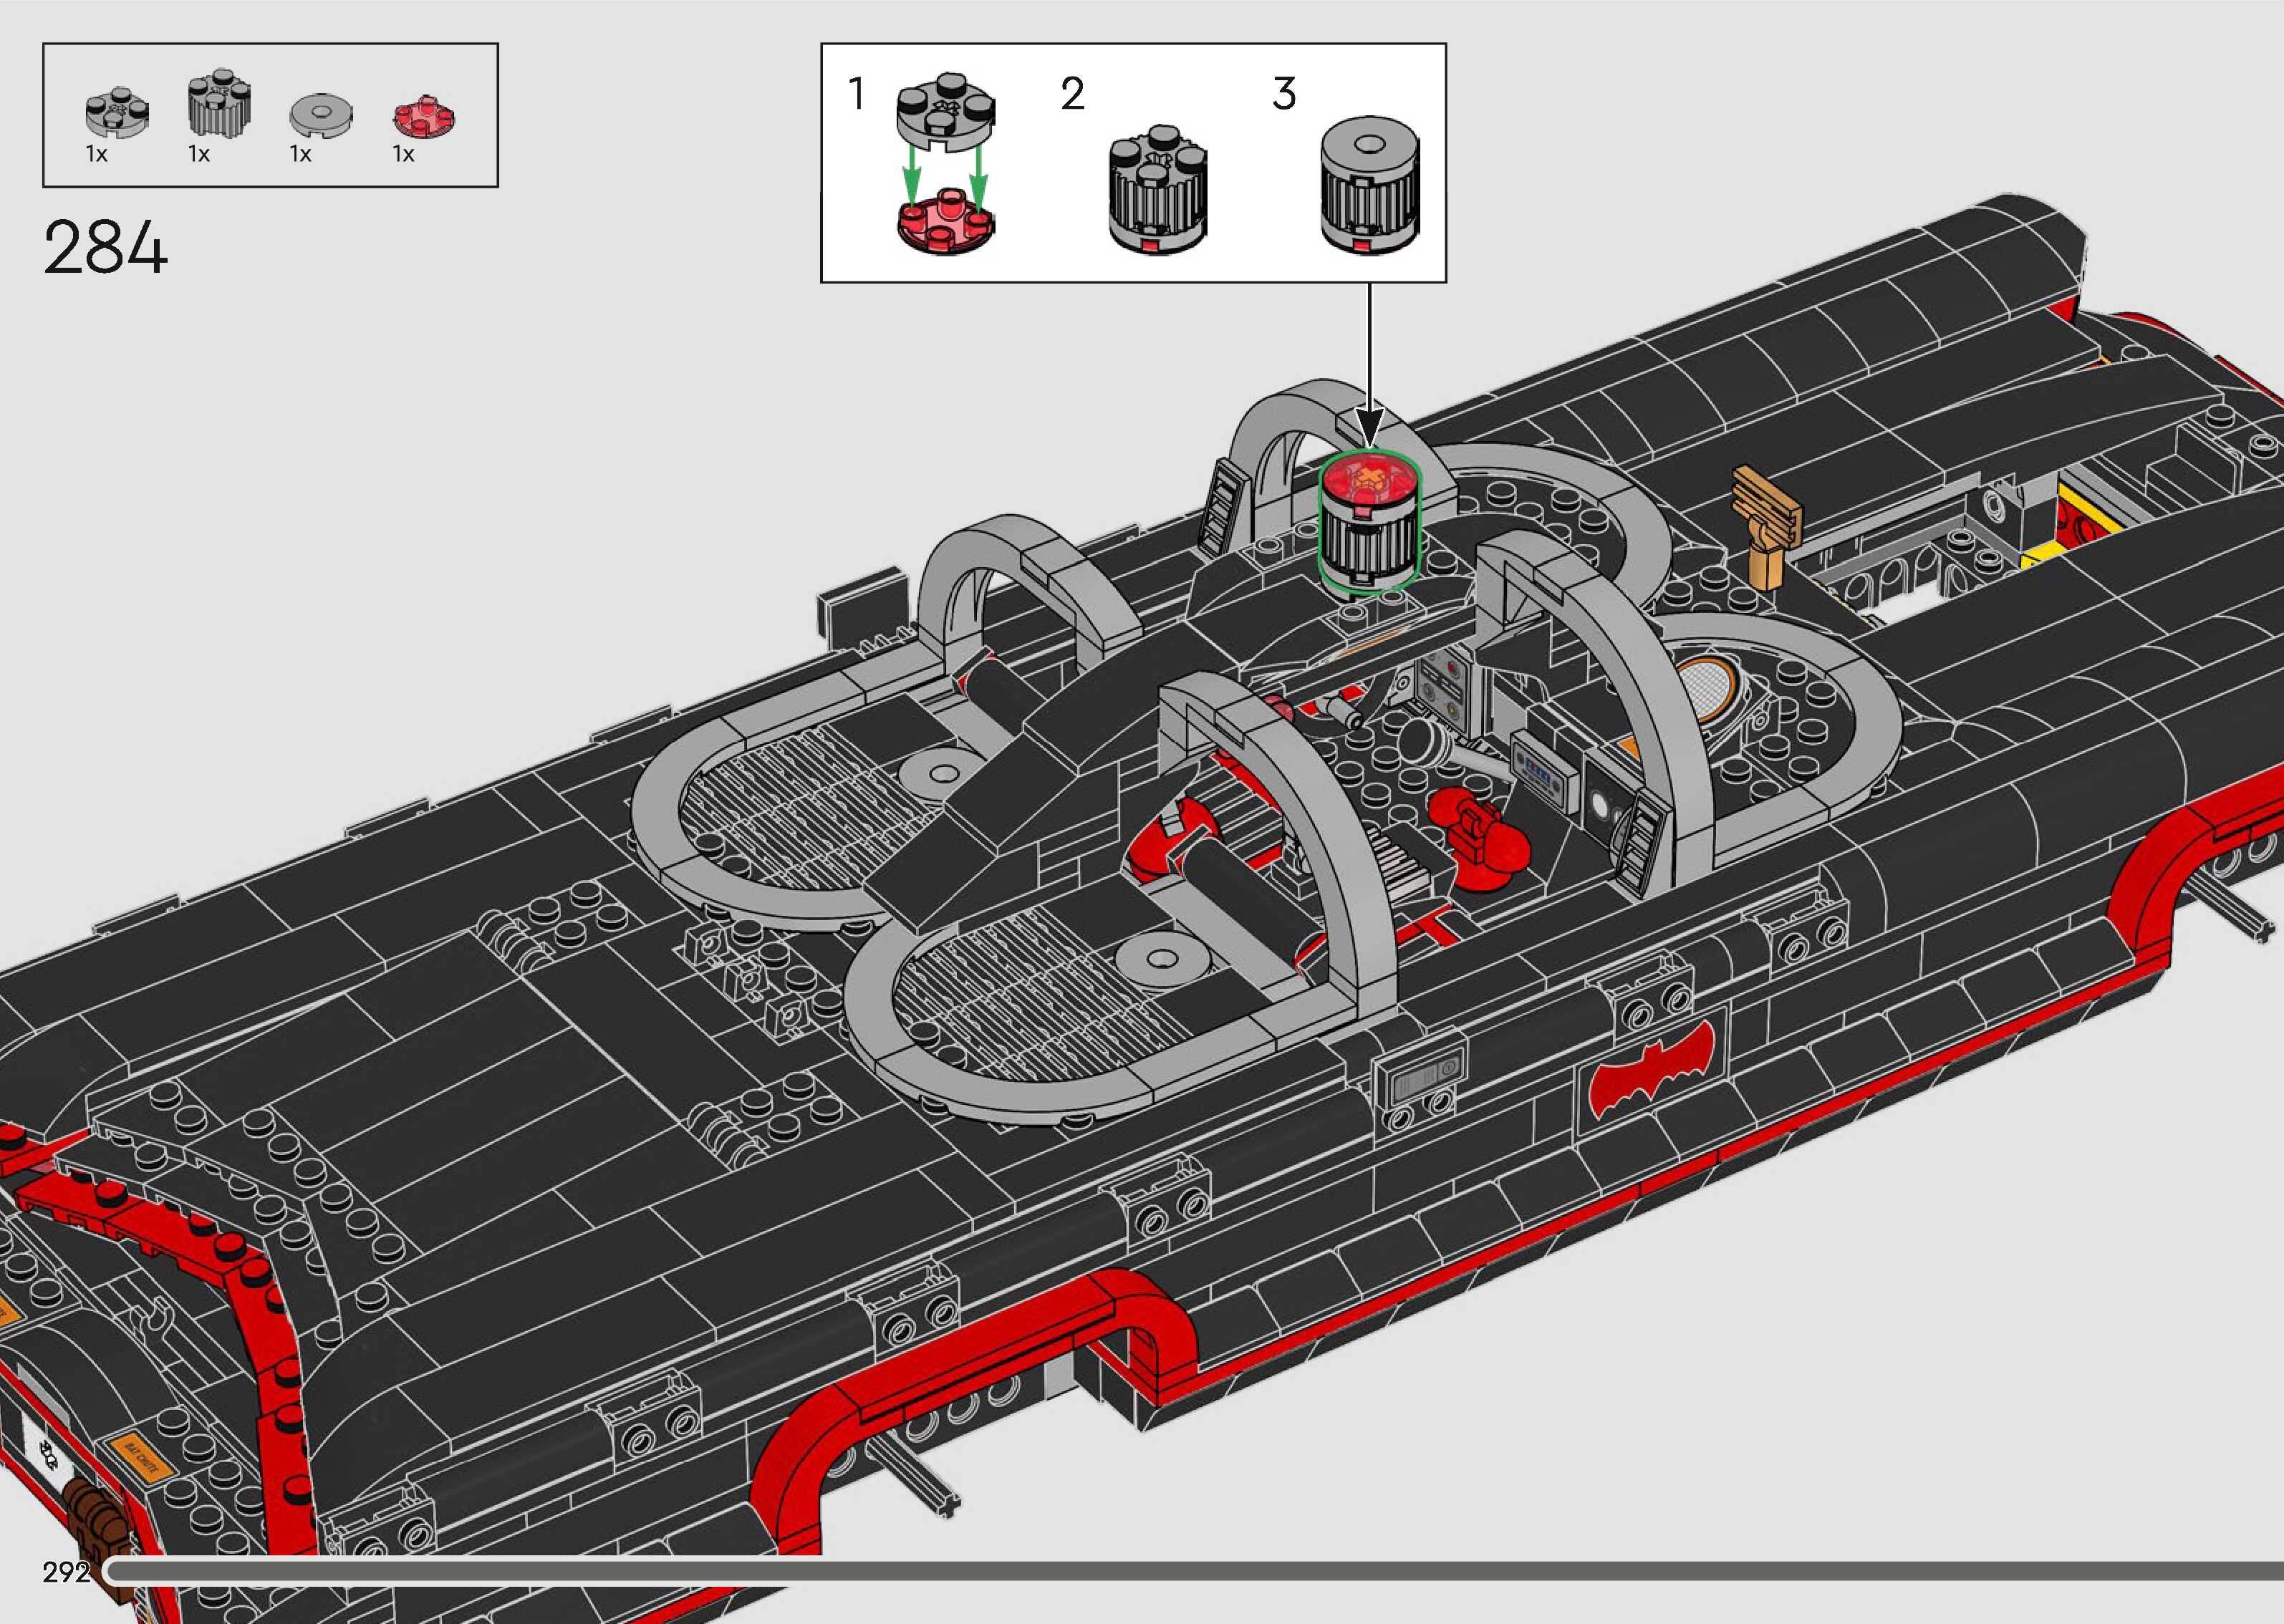Click the sub-step number 3 label
The image size is (2284, 1624).
coord(1283,94)
